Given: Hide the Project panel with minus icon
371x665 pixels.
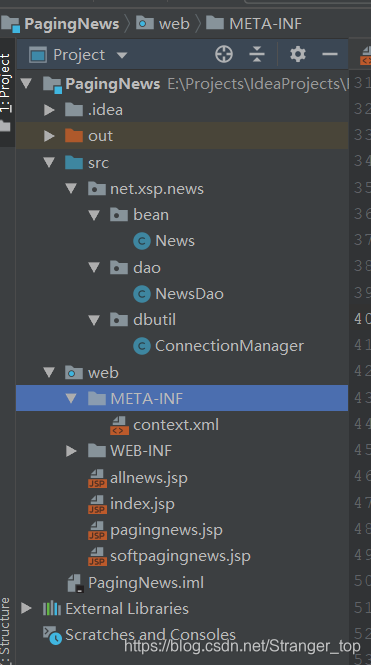Looking at the screenshot, I should coord(329,54).
